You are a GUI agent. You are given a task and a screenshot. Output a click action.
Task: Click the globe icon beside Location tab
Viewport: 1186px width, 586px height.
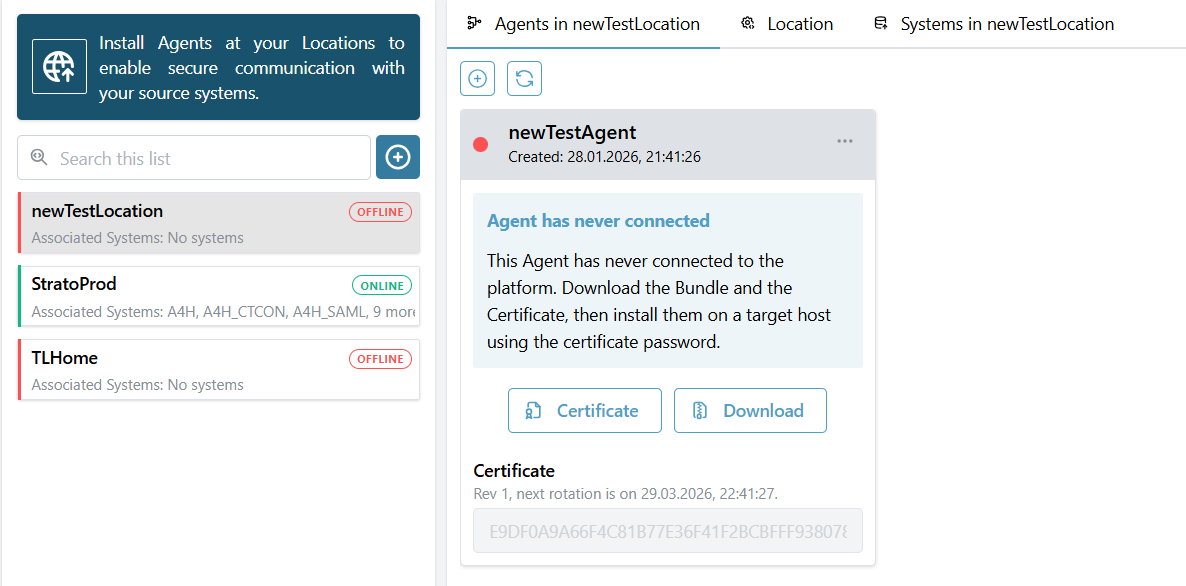coord(749,23)
